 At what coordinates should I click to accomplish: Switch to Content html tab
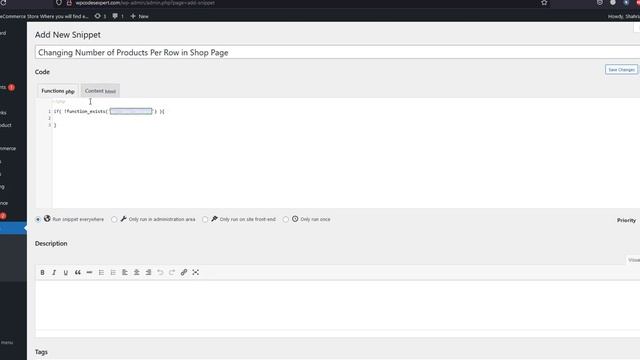tap(100, 91)
